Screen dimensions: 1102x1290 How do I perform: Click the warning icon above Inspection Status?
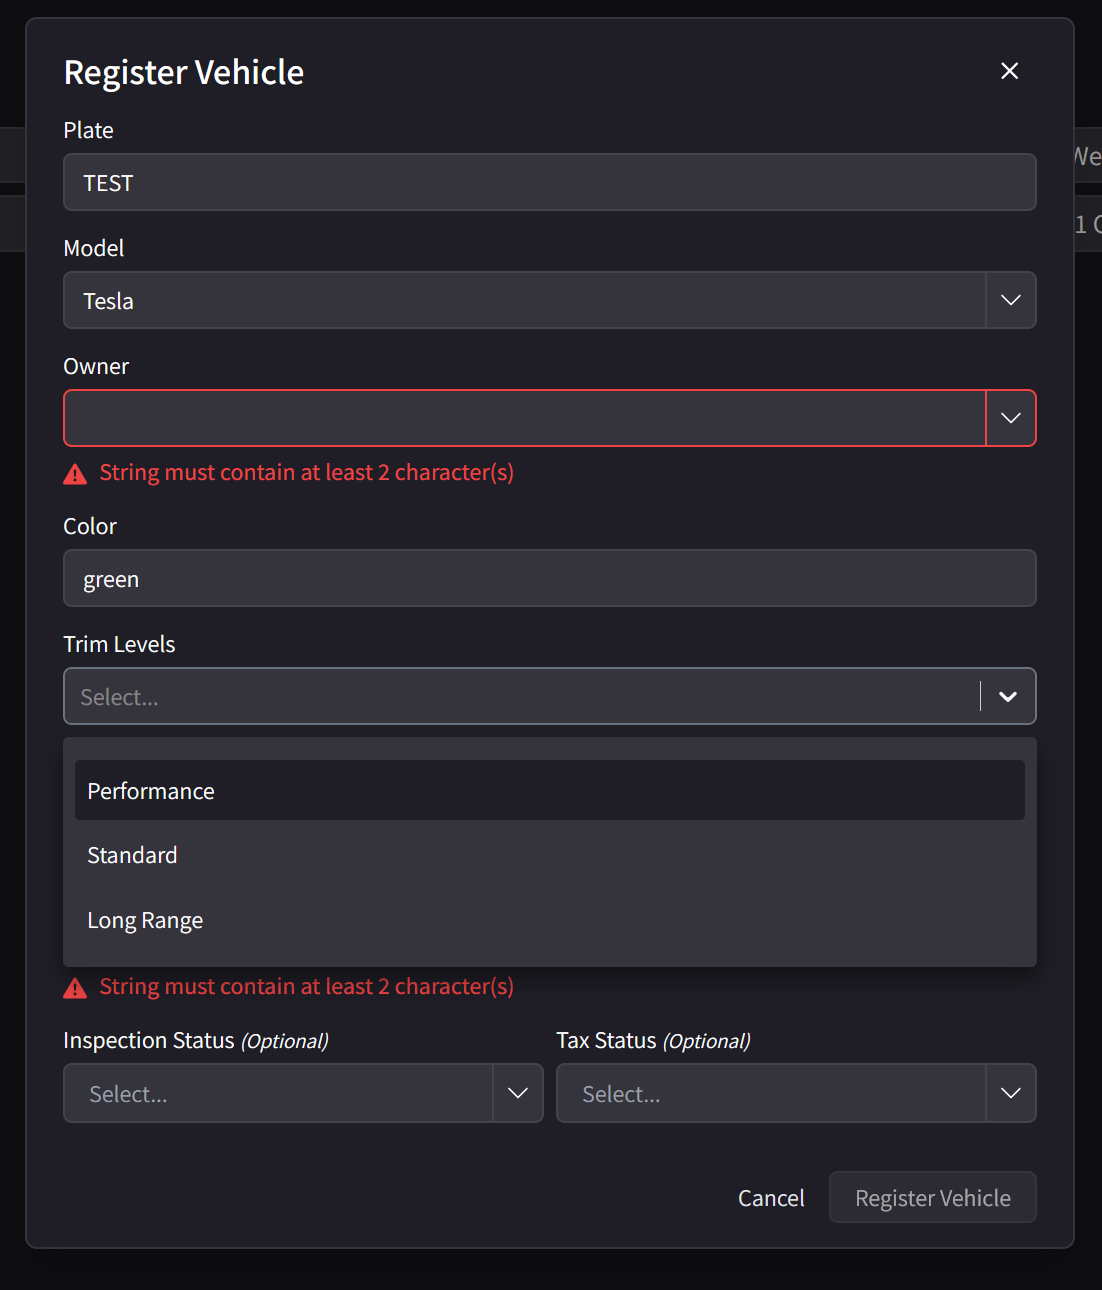pos(75,987)
